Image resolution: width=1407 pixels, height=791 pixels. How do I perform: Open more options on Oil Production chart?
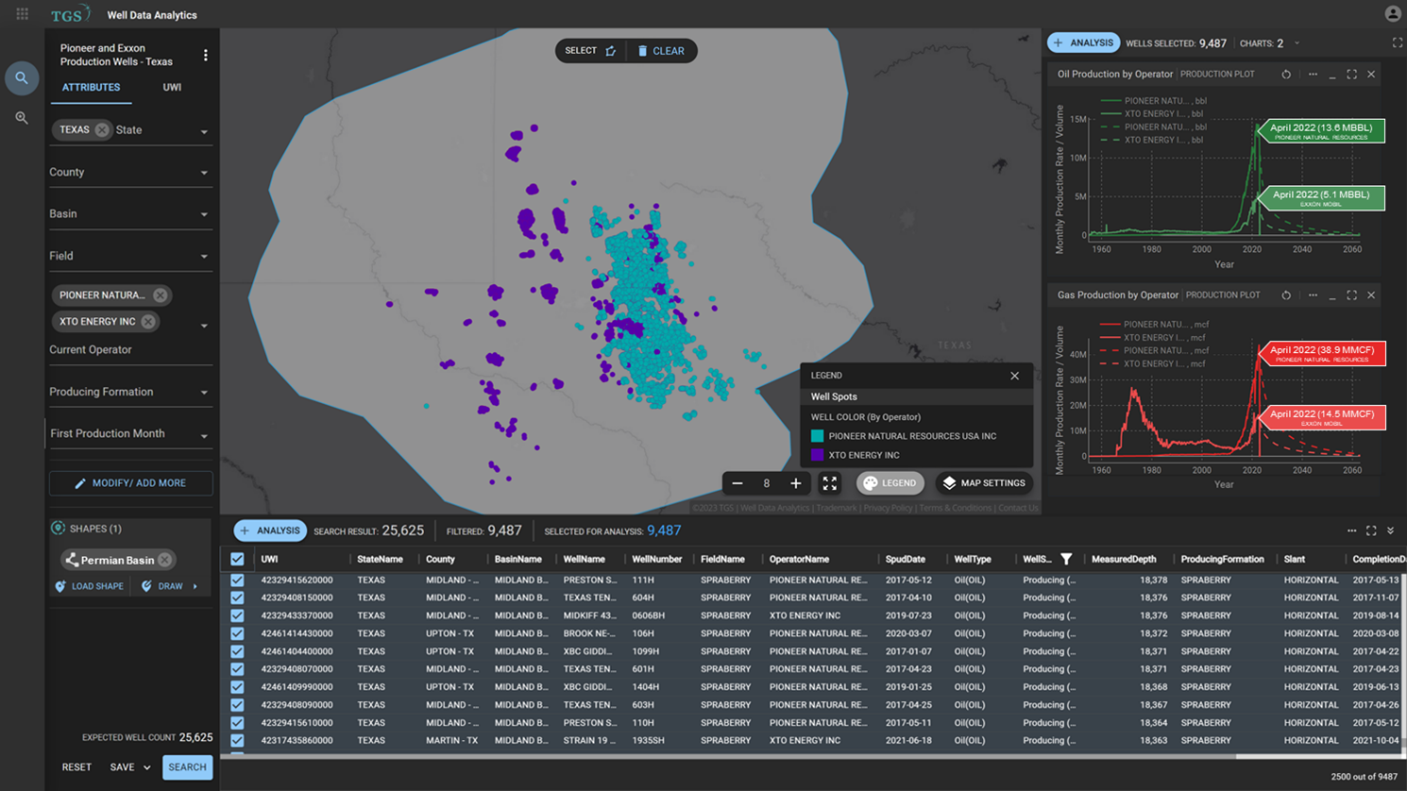click(x=1313, y=74)
